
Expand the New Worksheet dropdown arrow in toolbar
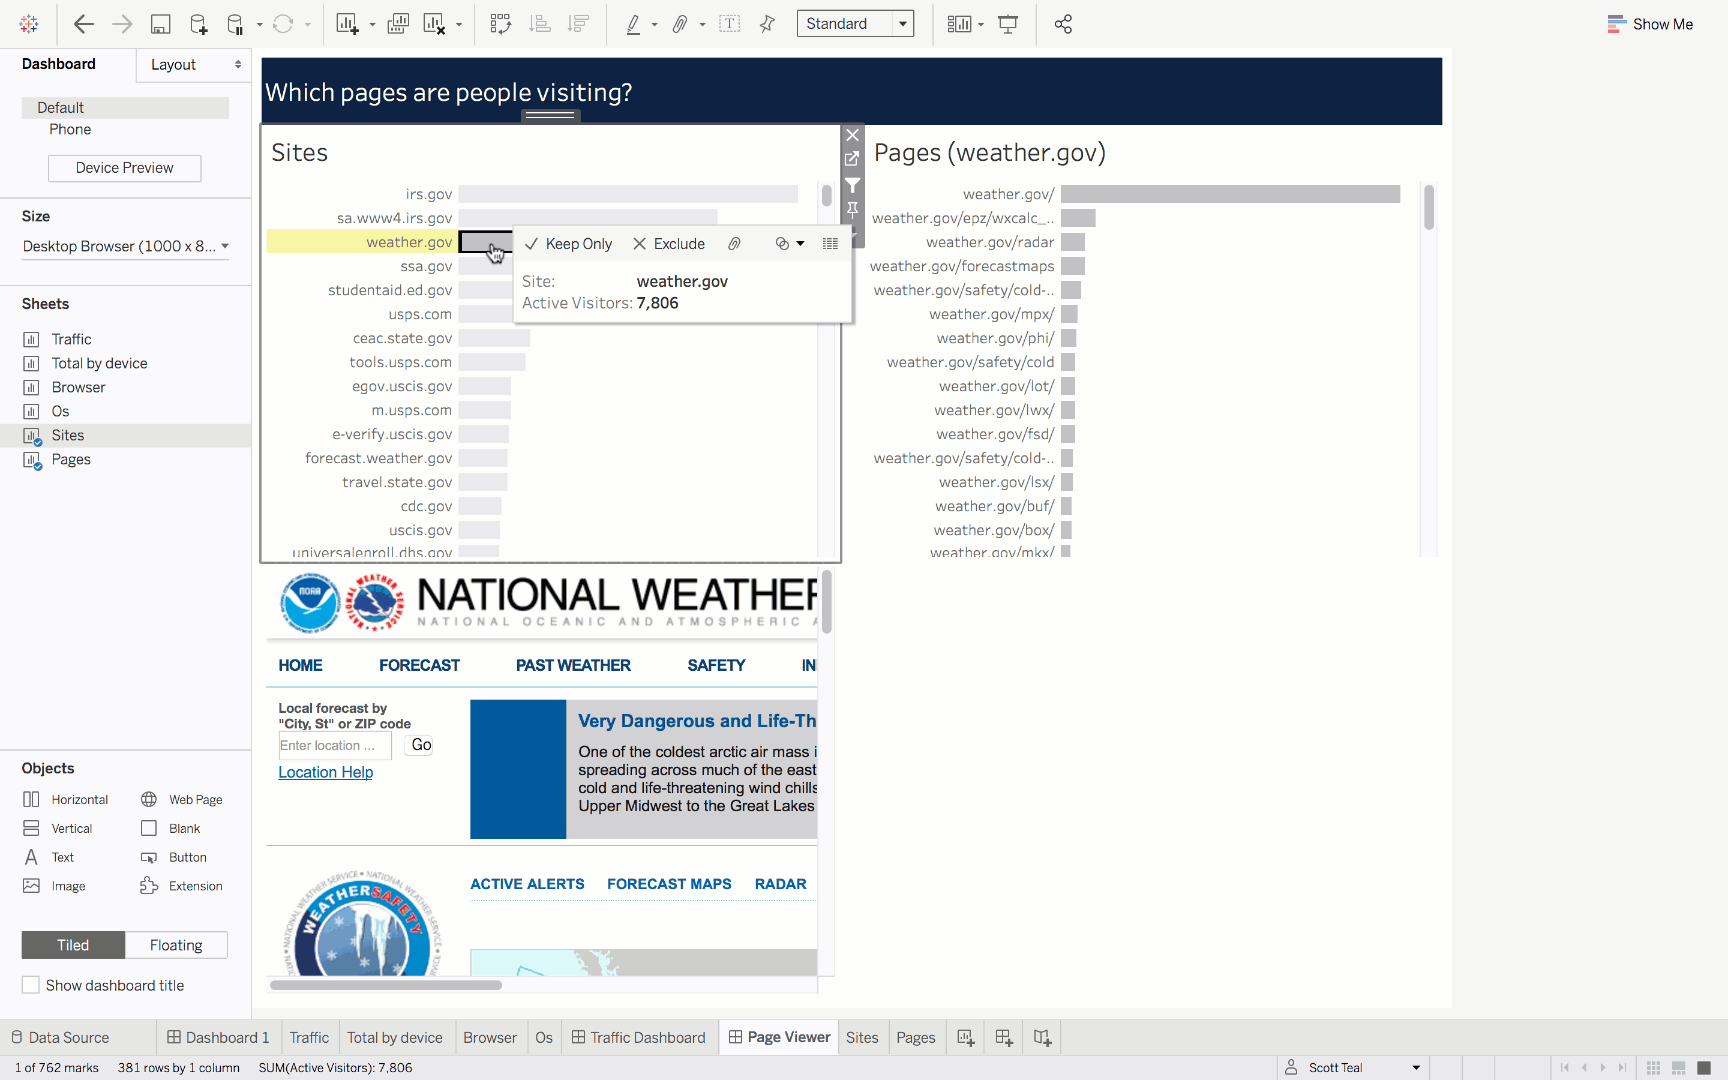pos(372,25)
